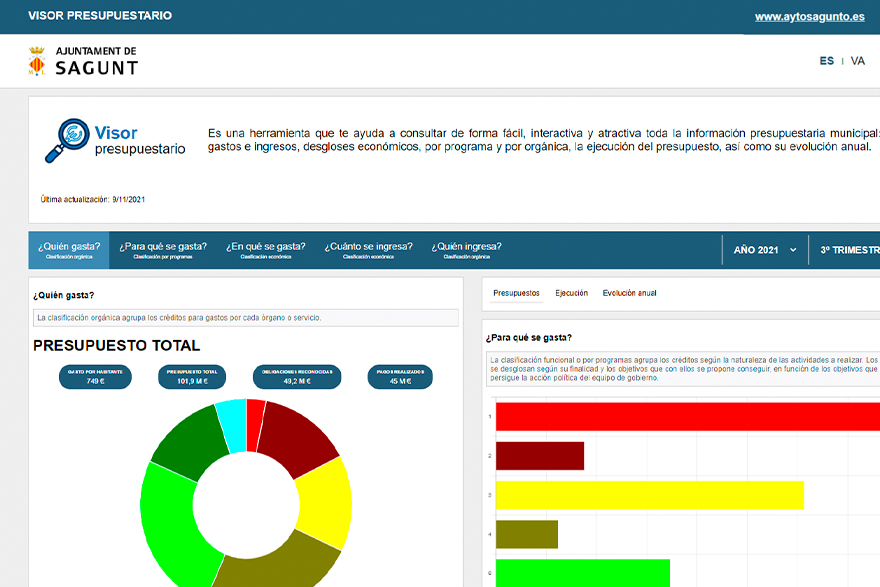Switch language to VA
This screenshot has height=587, width=880.
click(857, 60)
